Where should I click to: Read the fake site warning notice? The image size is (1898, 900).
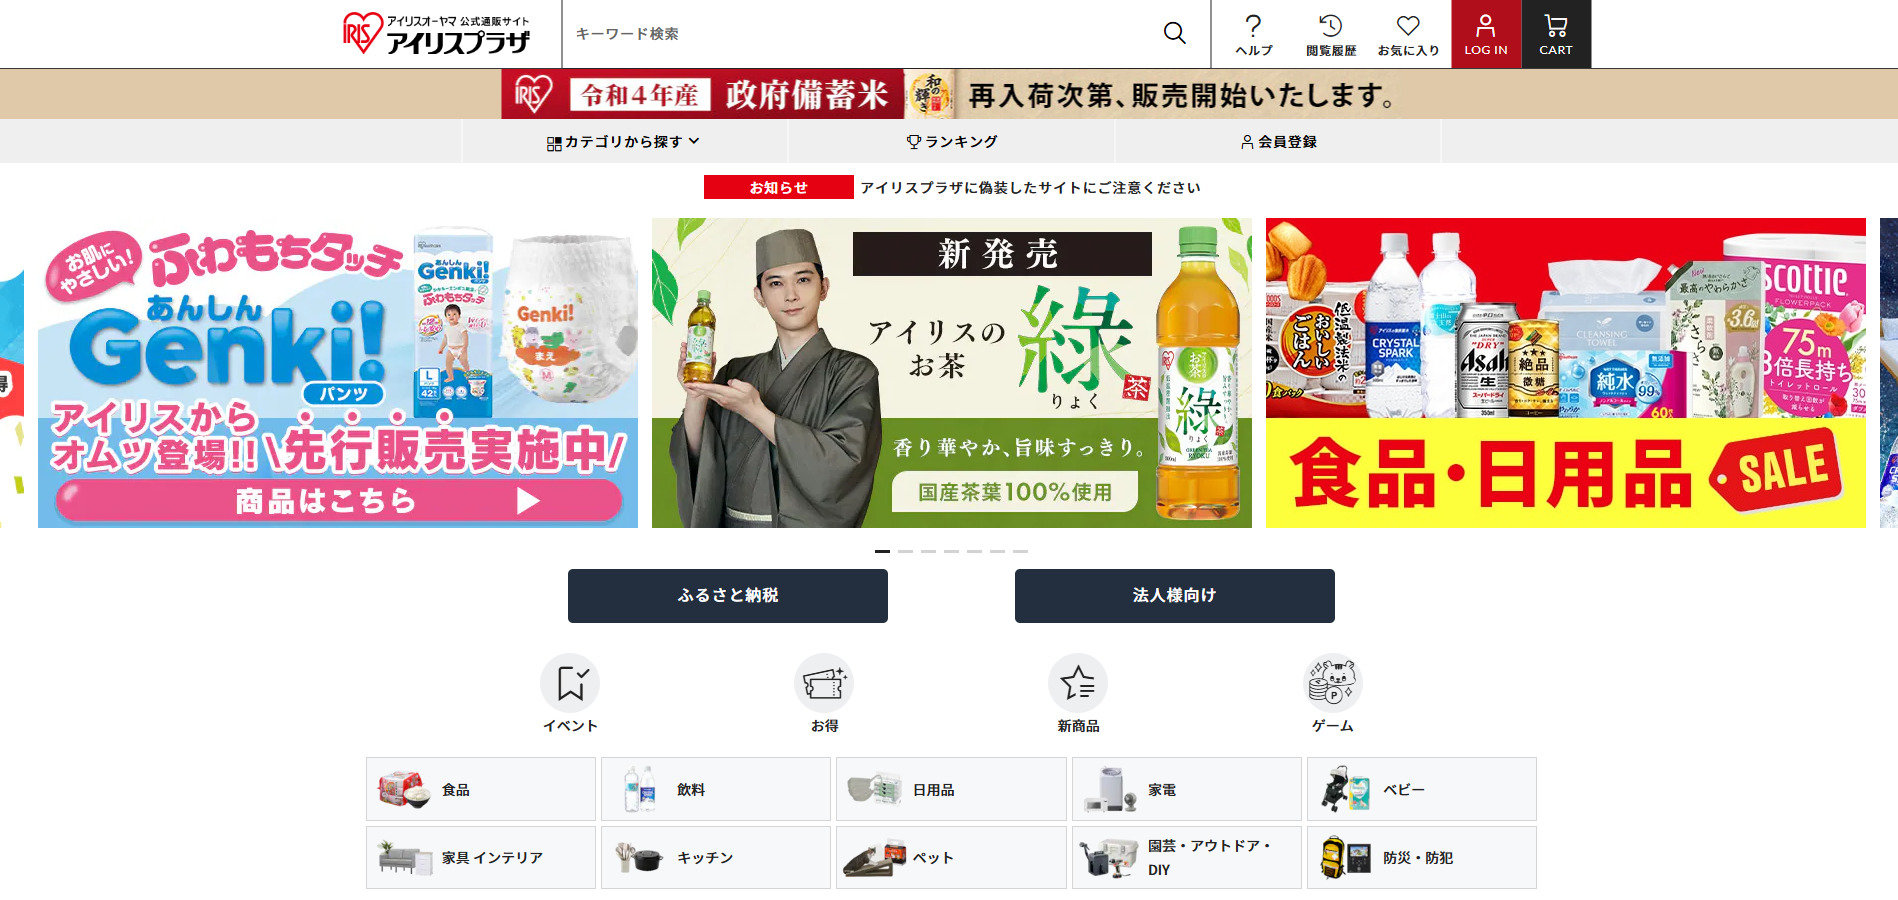[1030, 188]
